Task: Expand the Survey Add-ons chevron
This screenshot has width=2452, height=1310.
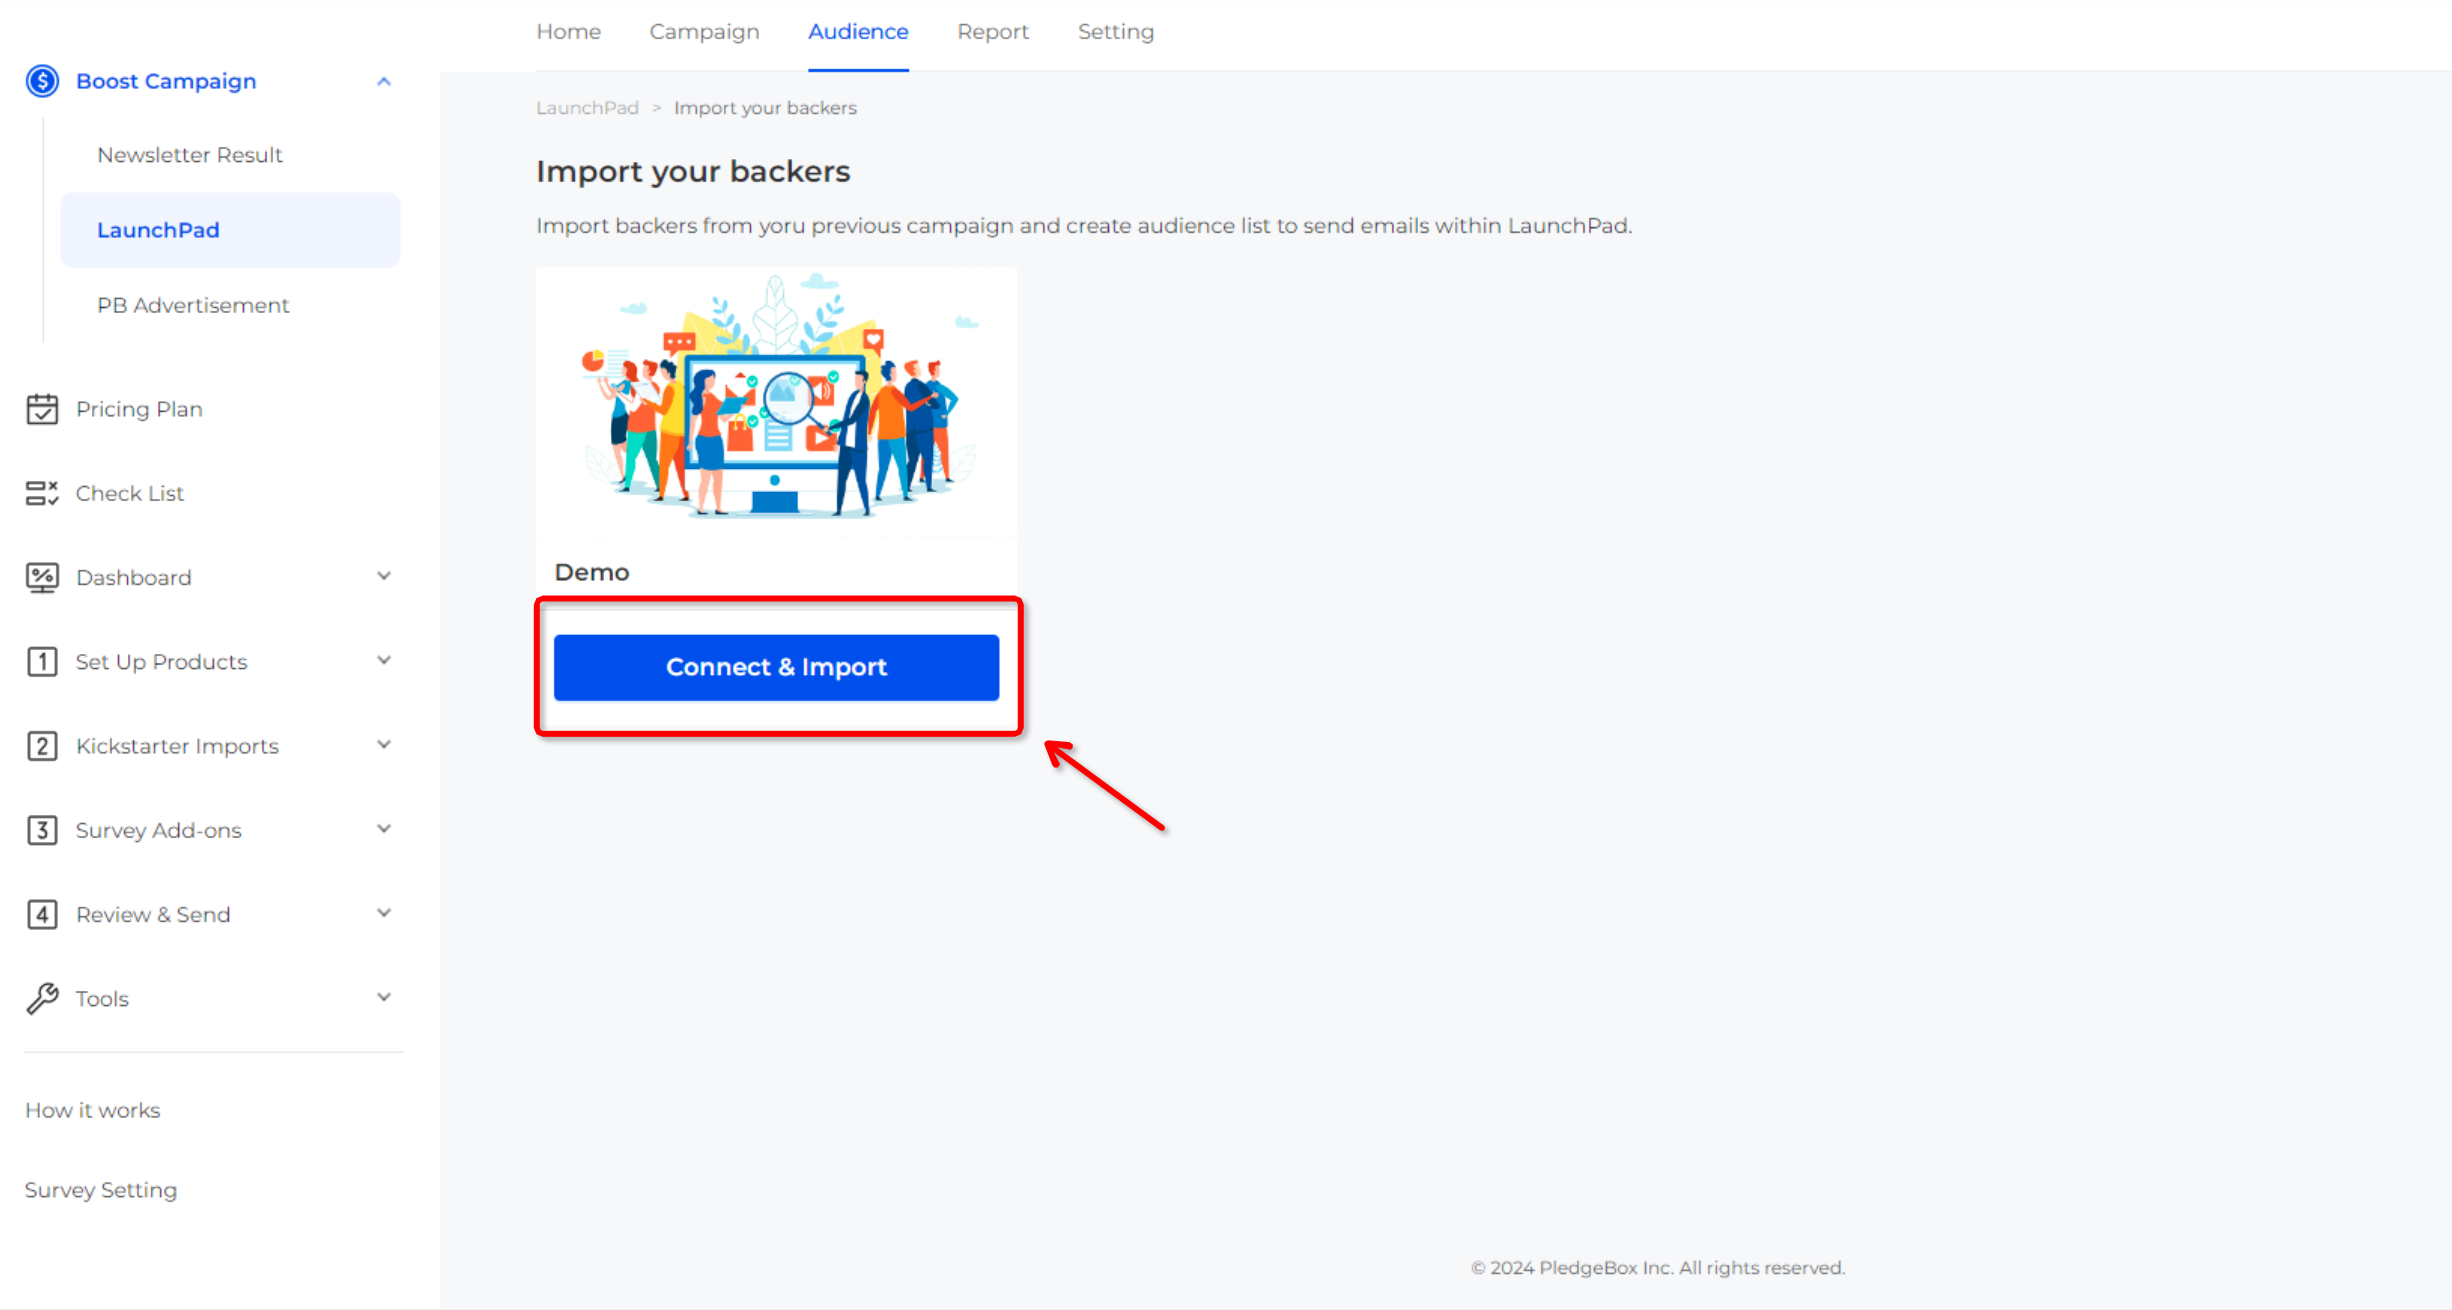Action: (384, 828)
